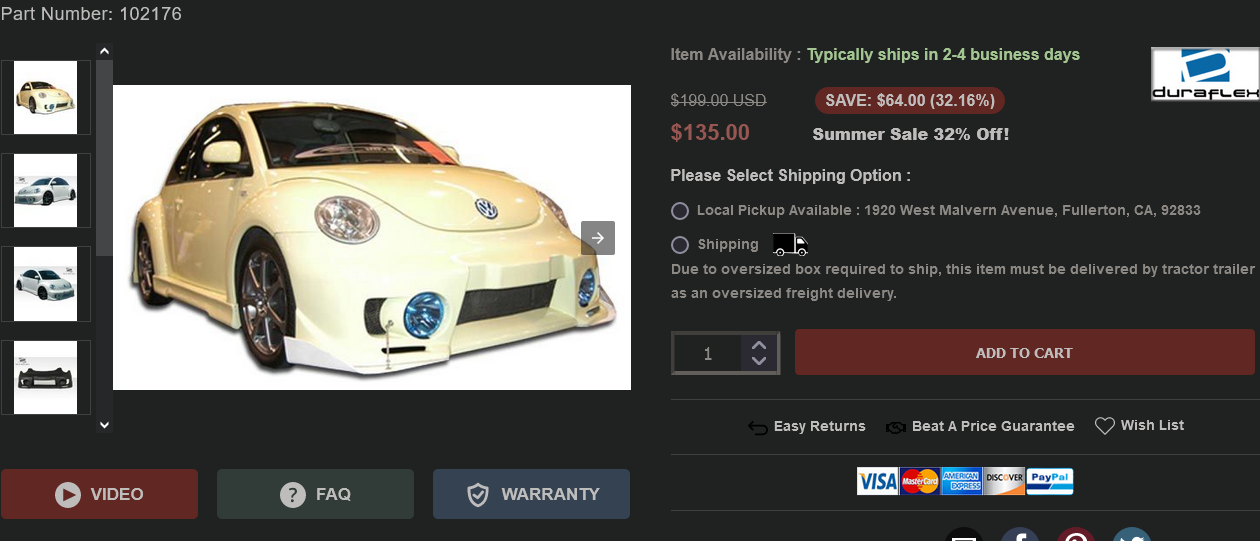Image resolution: width=1260 pixels, height=541 pixels.
Task: Decrease quantity with the down arrow
Action: 758,361
